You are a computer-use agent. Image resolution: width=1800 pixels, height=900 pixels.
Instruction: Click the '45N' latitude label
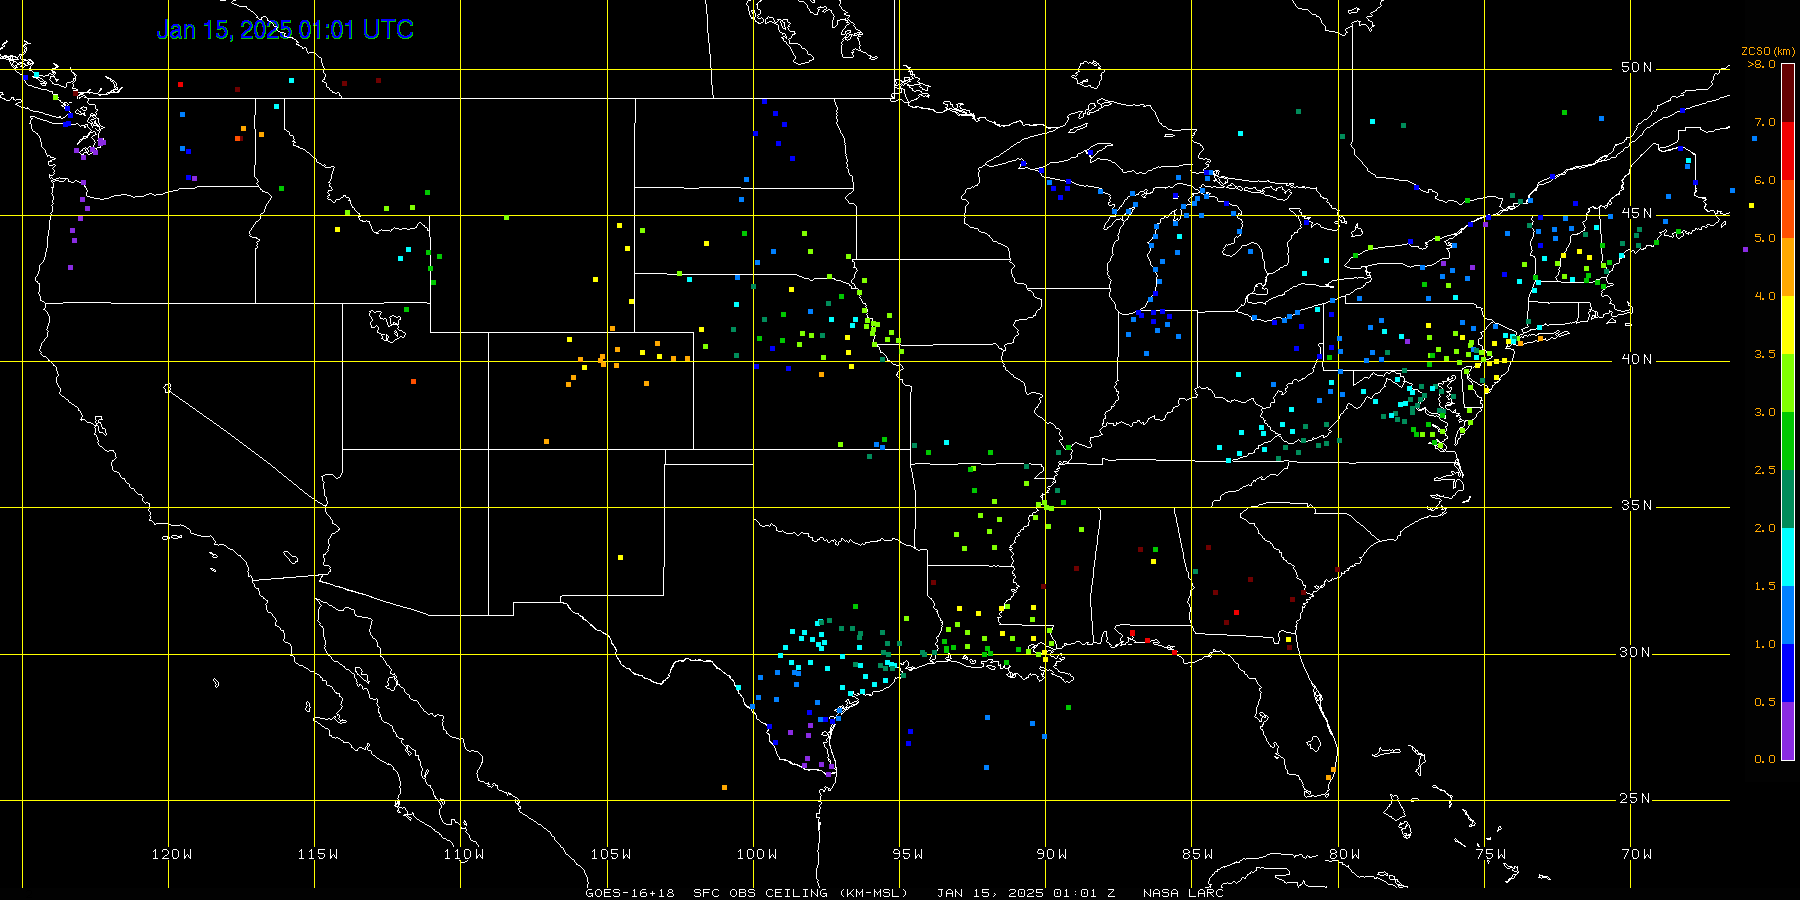coord(1637,213)
